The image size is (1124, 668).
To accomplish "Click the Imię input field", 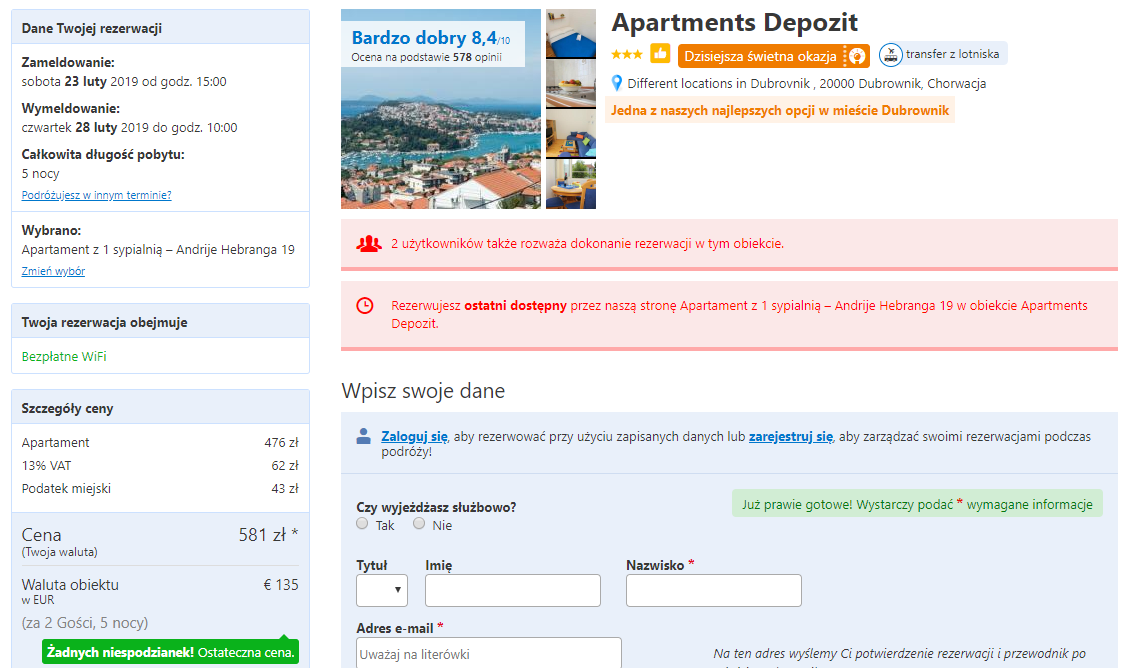I will (513, 591).
